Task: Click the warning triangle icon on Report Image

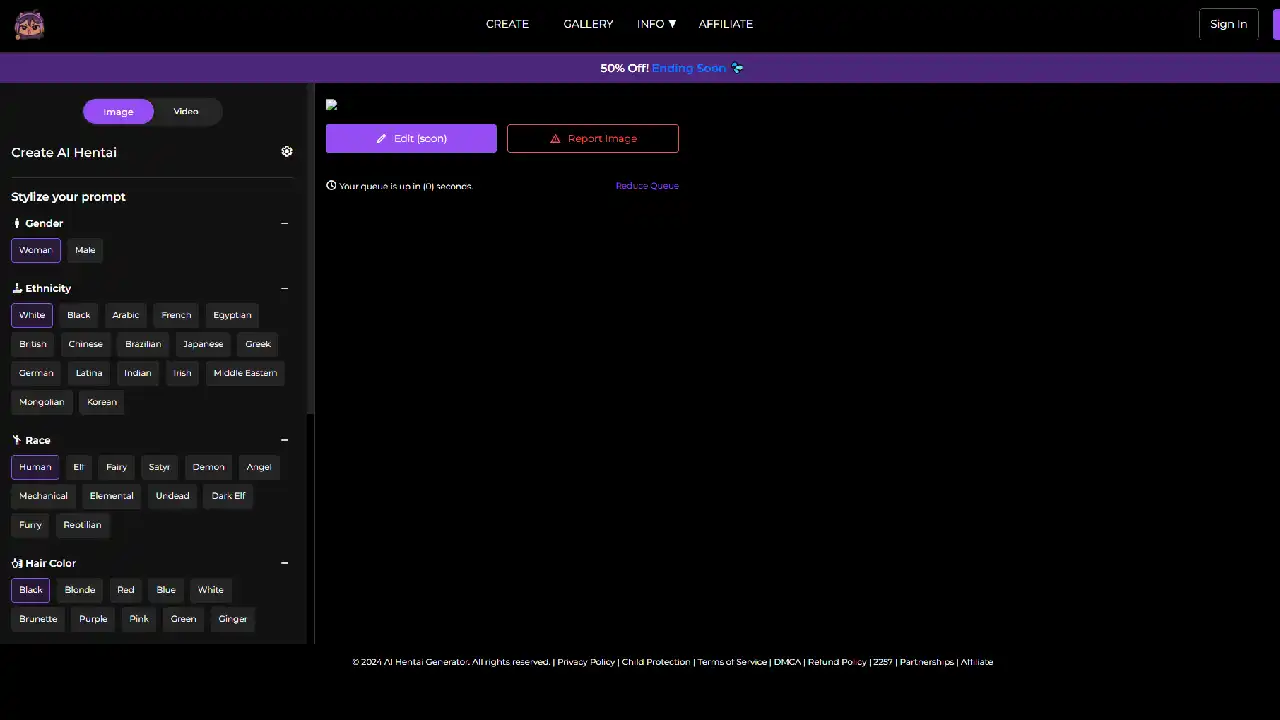Action: click(x=555, y=139)
